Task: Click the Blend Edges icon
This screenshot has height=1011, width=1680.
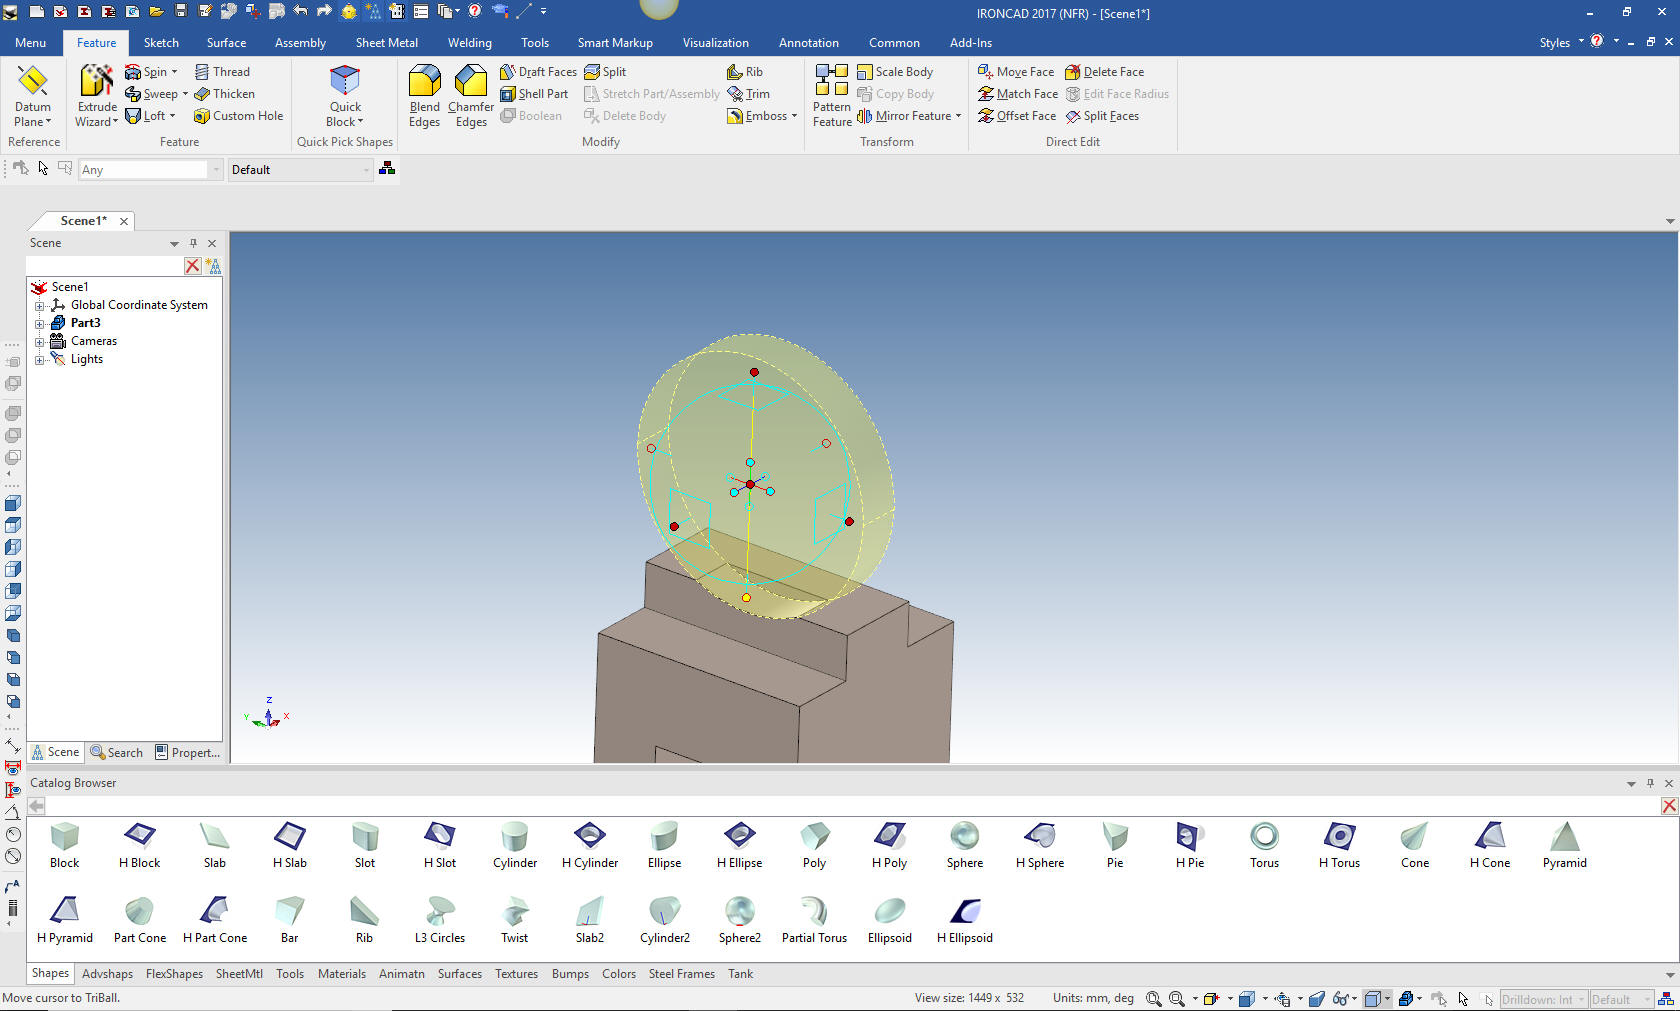Action: (x=424, y=96)
